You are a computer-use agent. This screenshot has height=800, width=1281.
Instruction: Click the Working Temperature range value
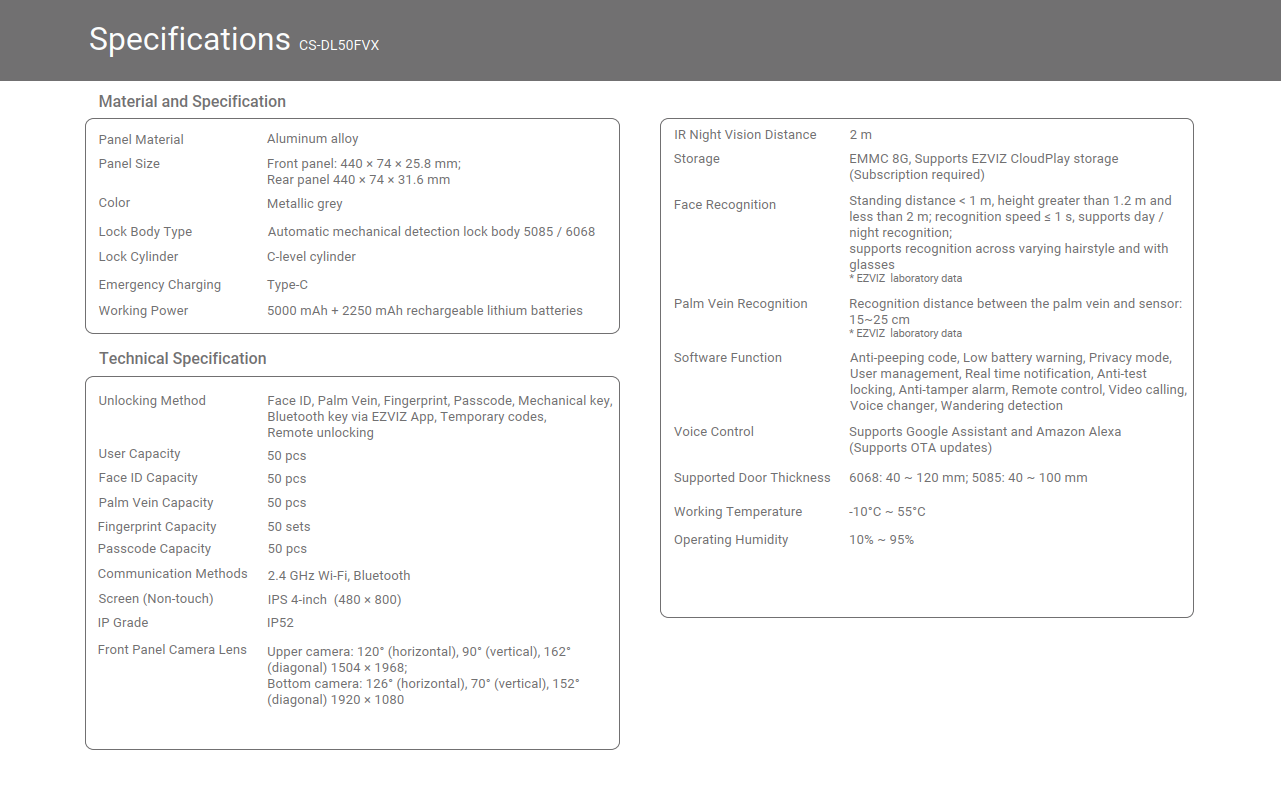tap(887, 511)
